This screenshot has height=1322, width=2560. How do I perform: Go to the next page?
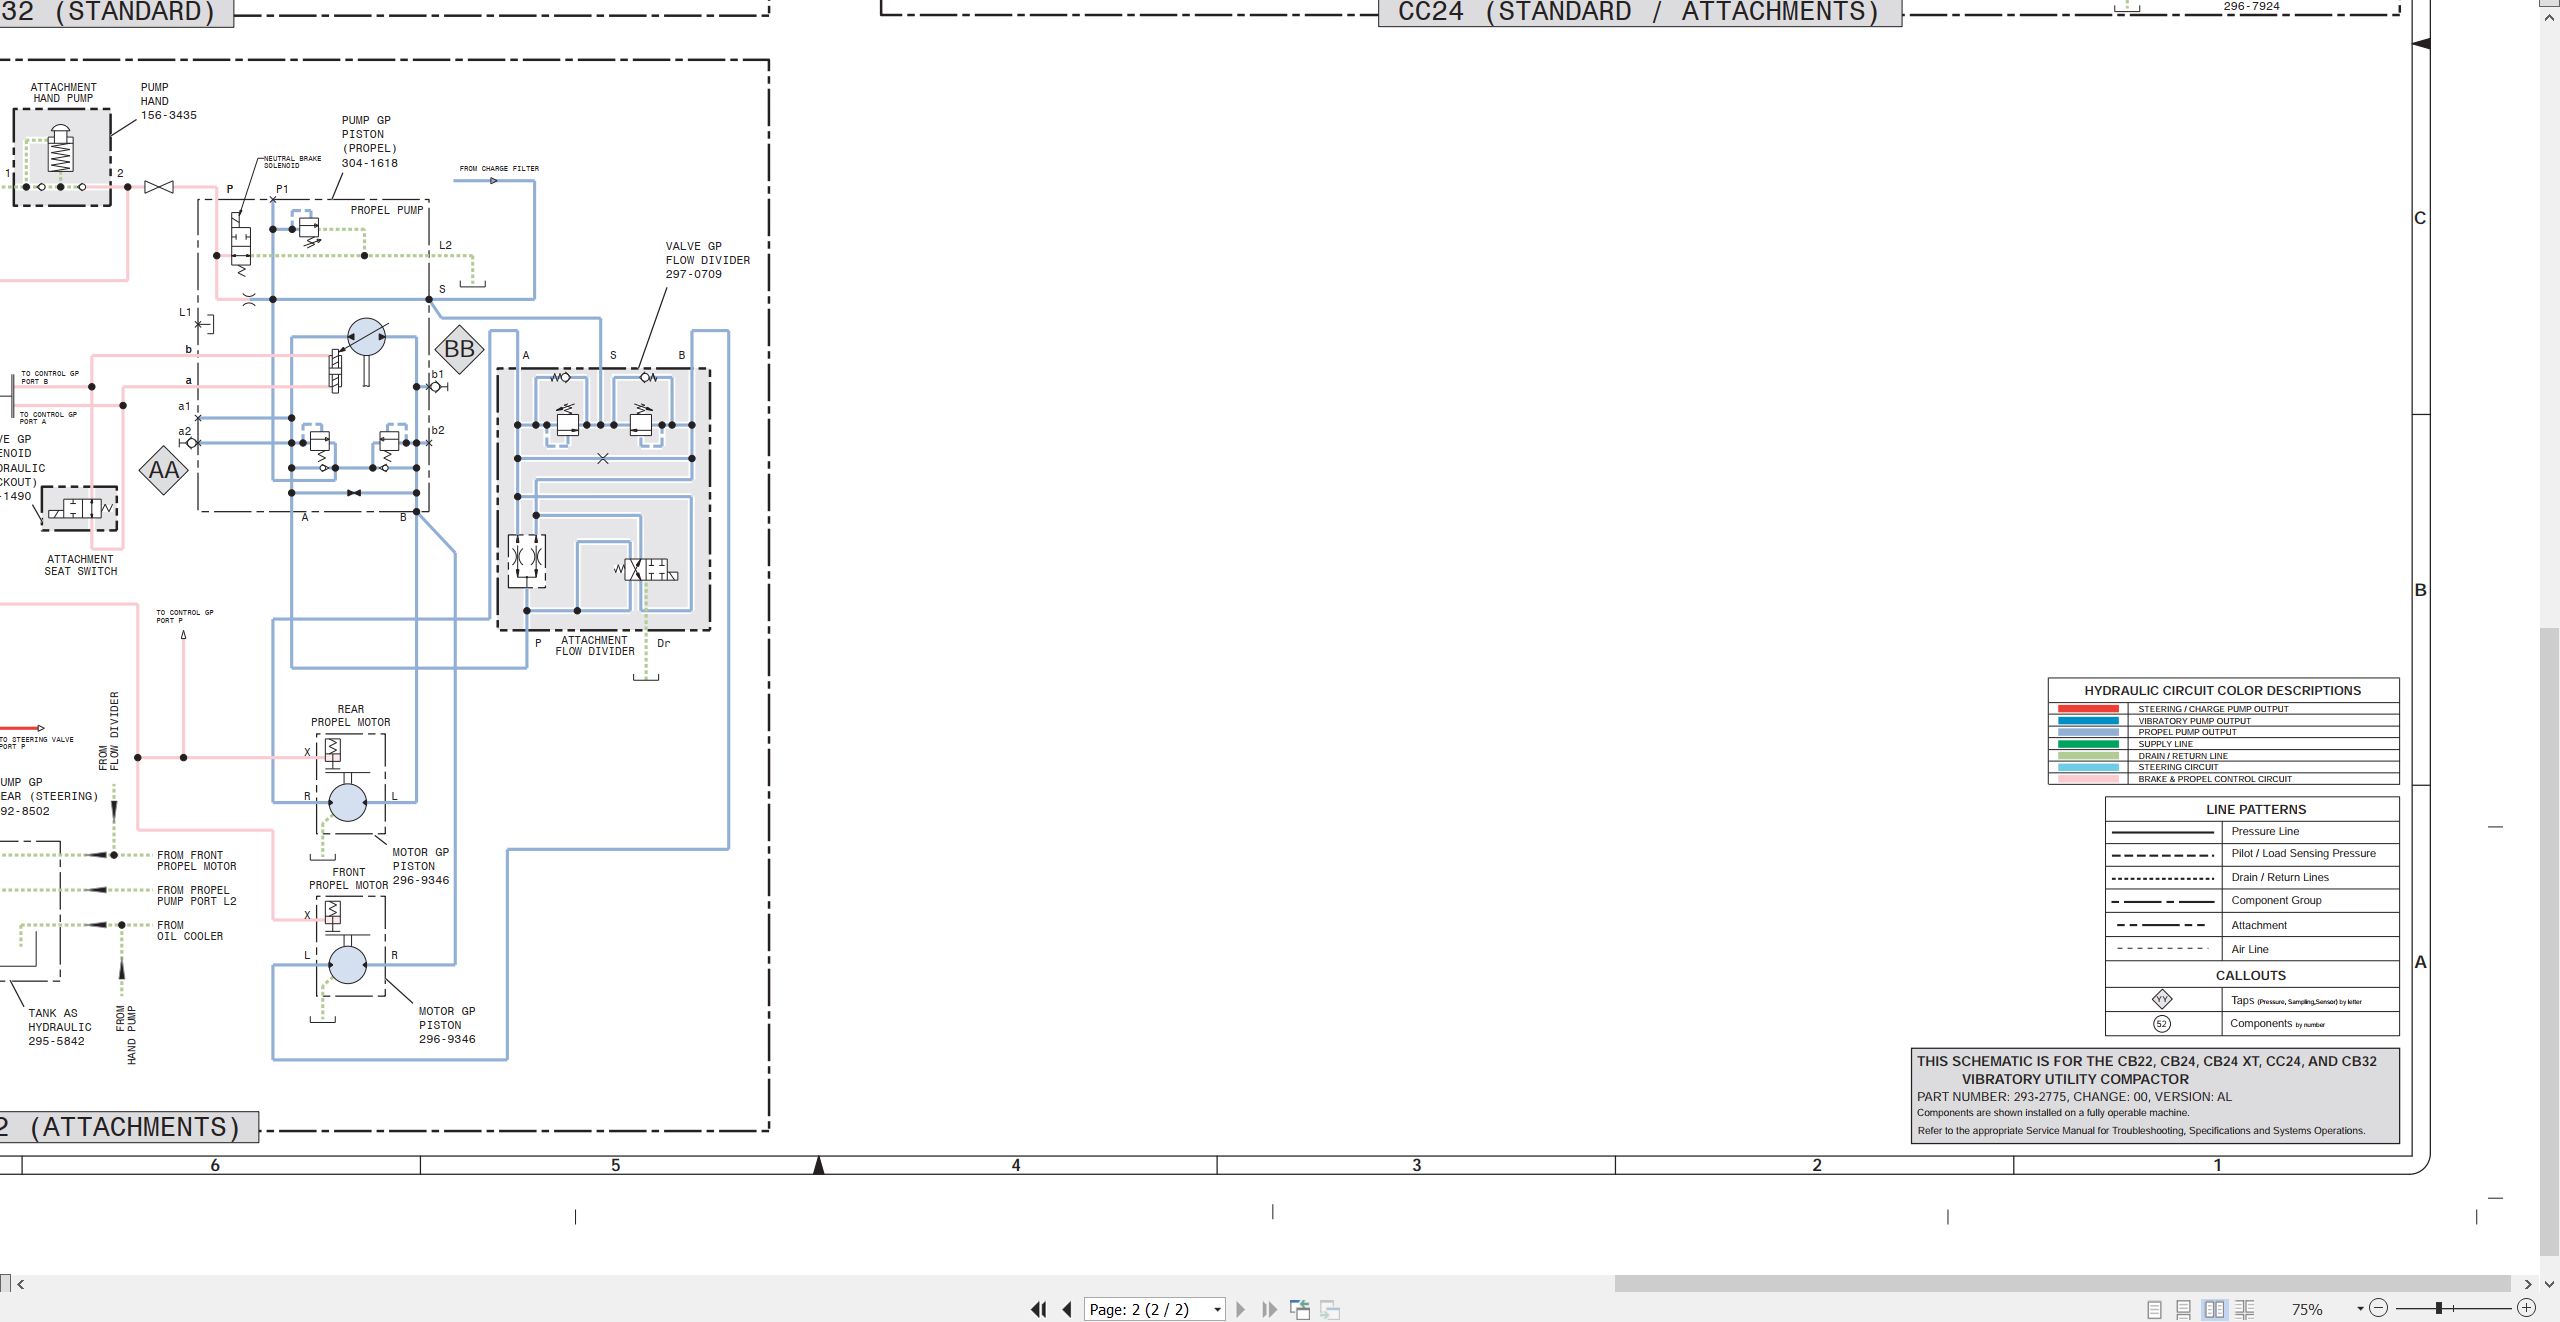1241,1309
